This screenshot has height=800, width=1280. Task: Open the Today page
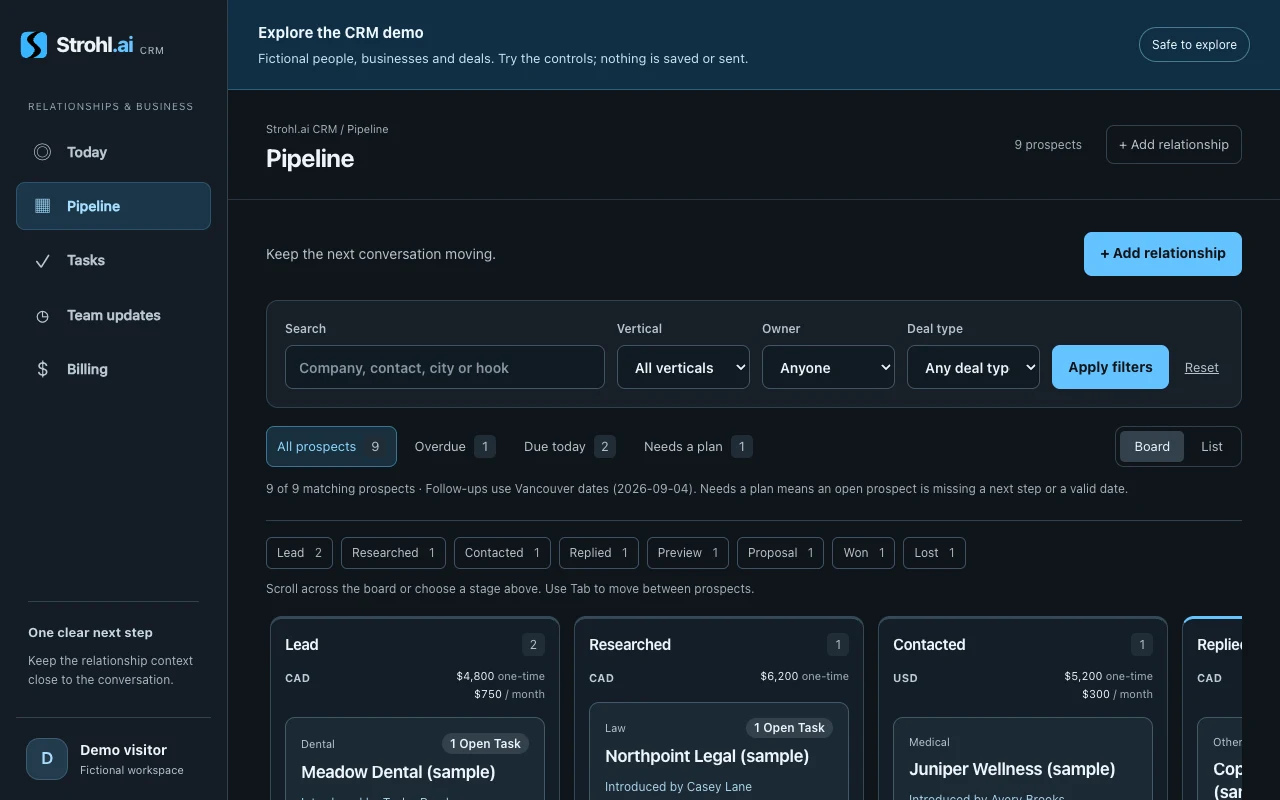113,152
